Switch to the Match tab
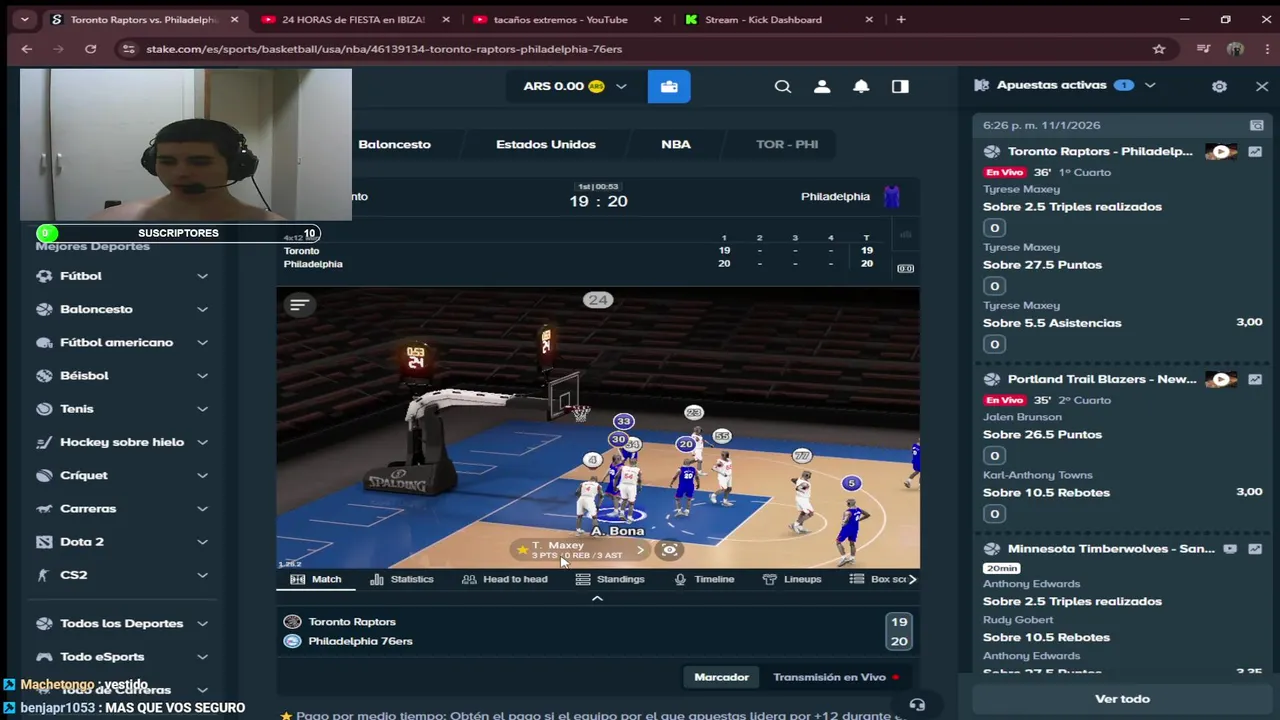This screenshot has width=1280, height=720. tap(316, 579)
